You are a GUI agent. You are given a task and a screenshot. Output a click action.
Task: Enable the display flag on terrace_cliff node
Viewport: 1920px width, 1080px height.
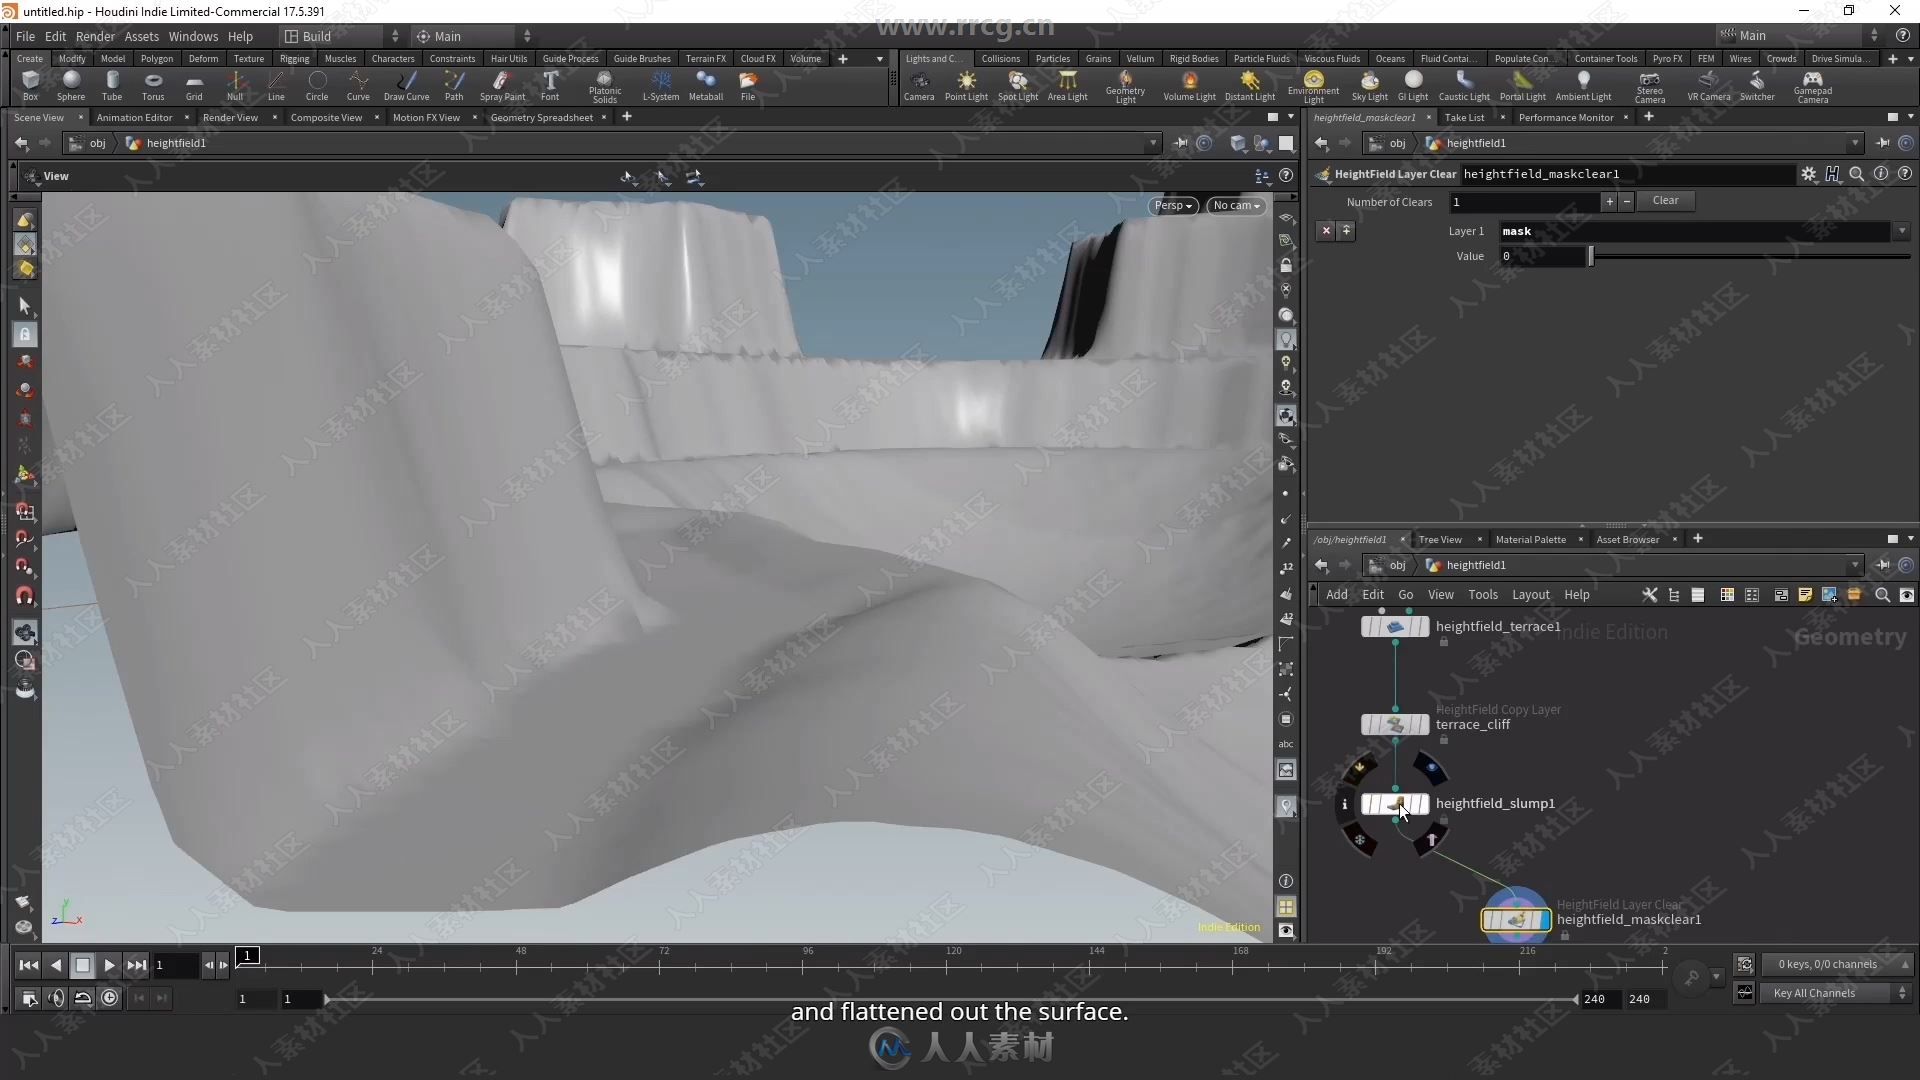[x=1424, y=724]
